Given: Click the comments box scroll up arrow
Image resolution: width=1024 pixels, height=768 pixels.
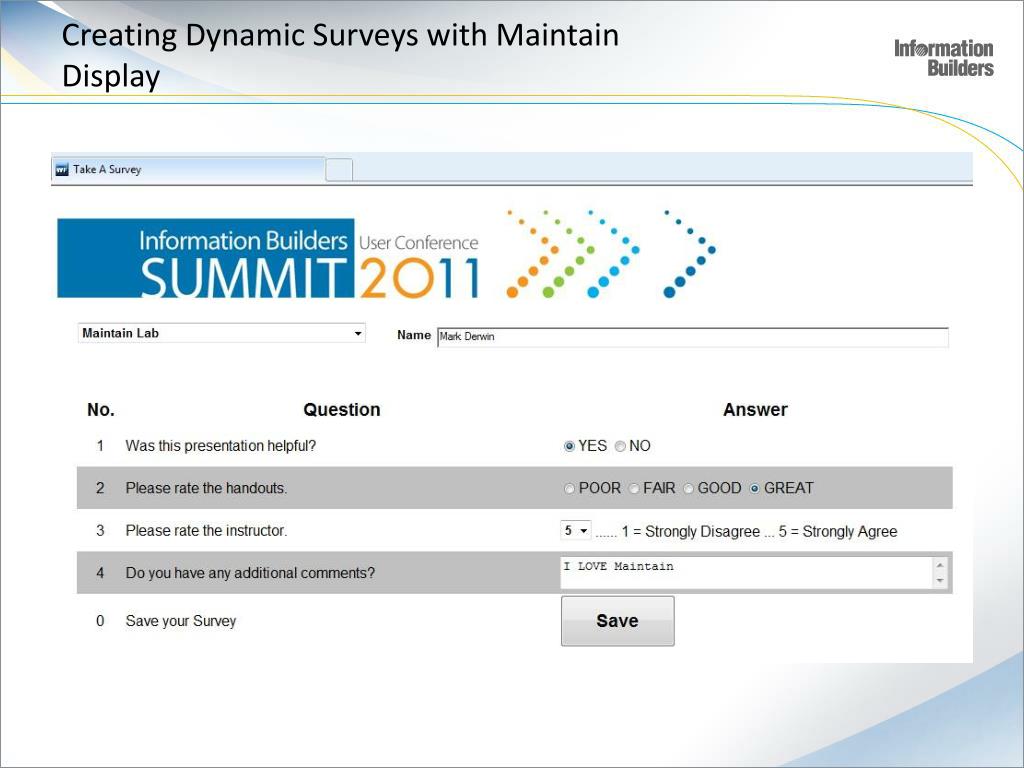Looking at the screenshot, I should (x=940, y=566).
